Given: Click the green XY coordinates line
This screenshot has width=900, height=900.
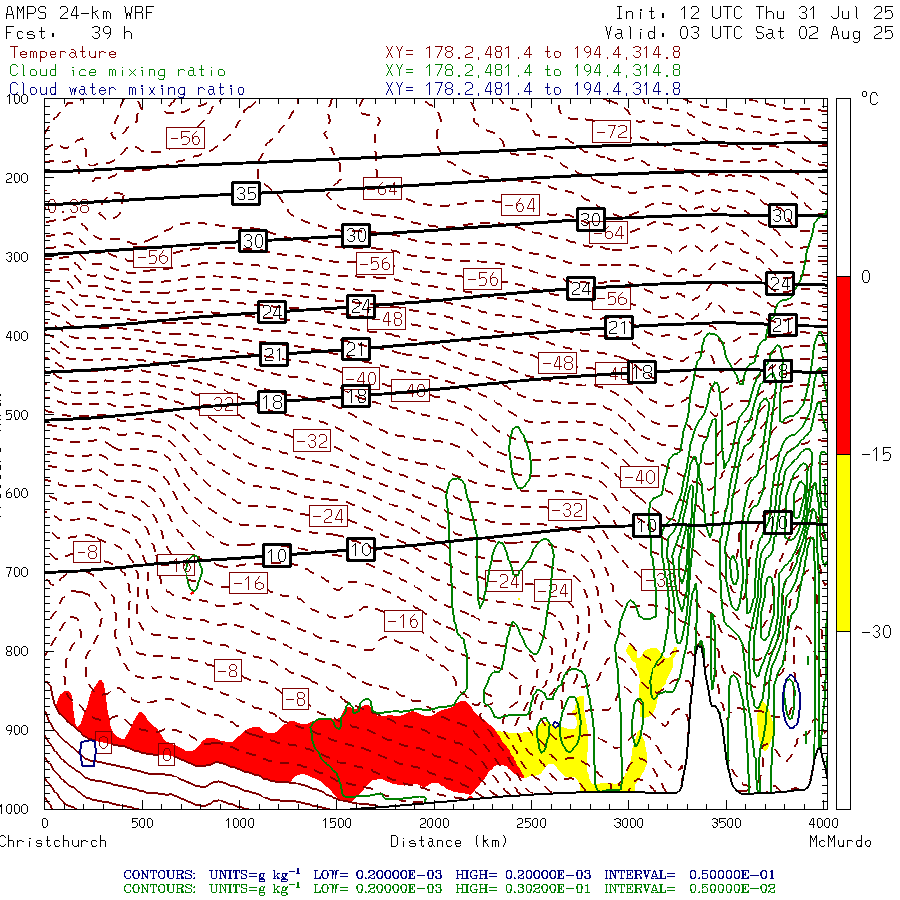Looking at the screenshot, I should [533, 71].
